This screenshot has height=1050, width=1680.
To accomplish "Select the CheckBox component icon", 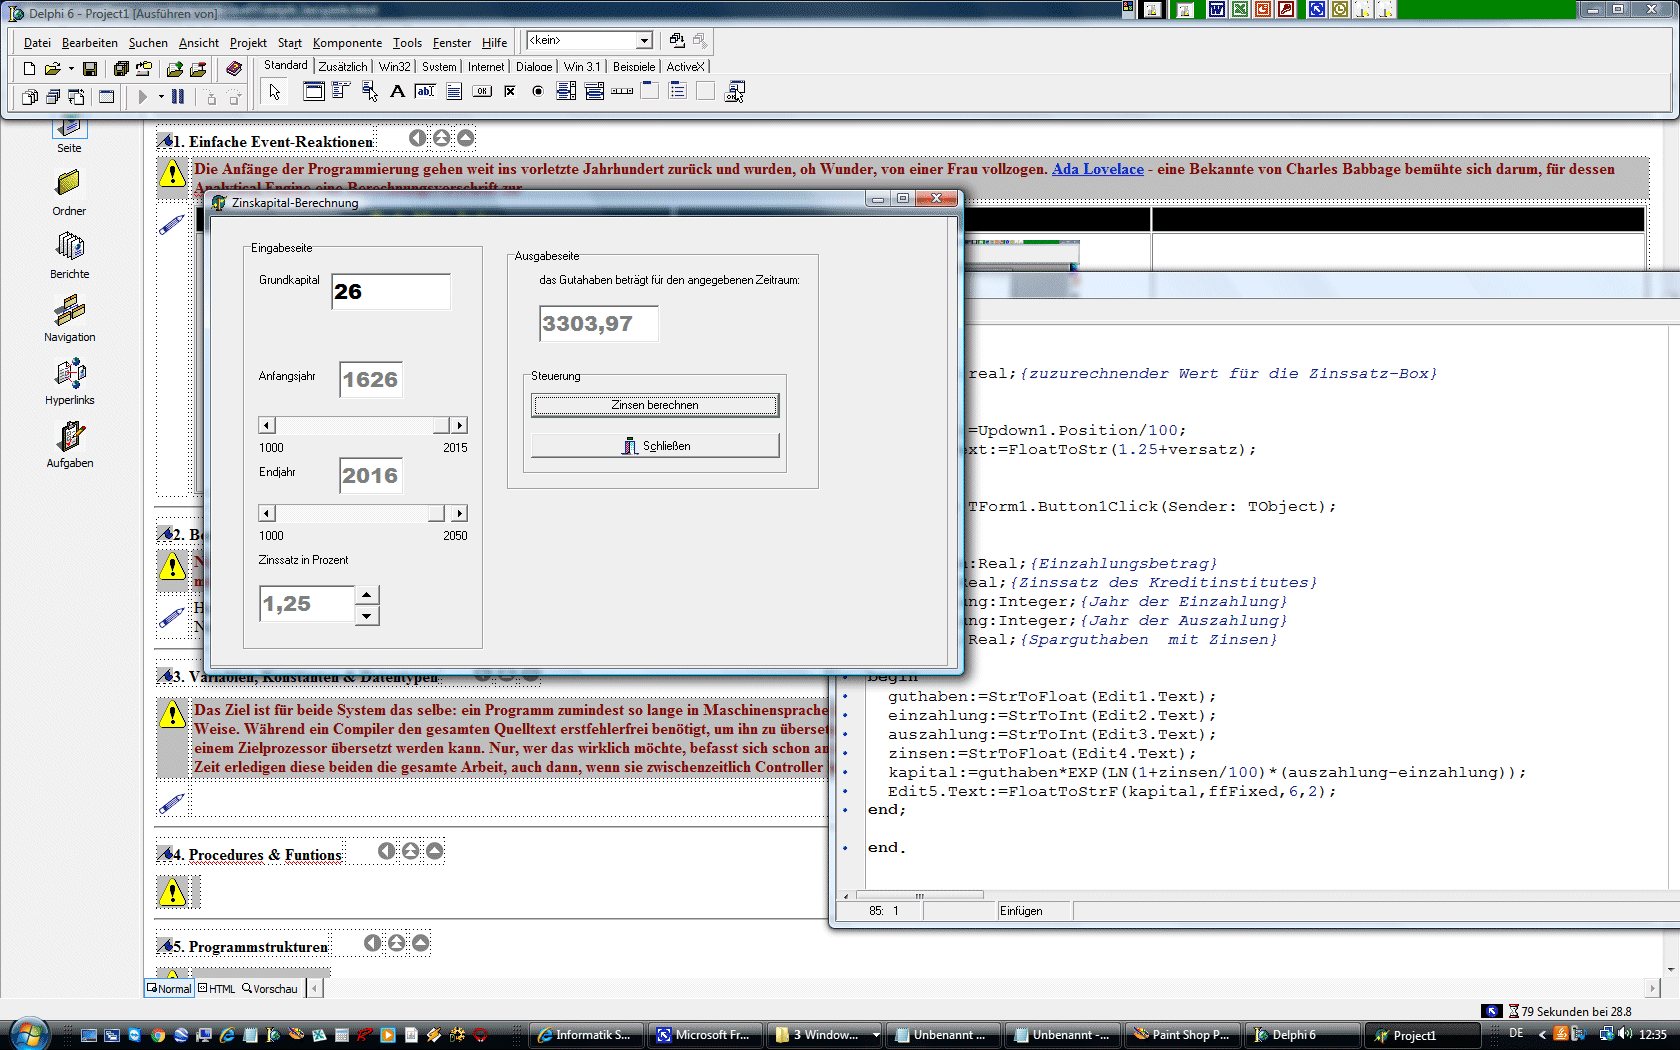I will [x=510, y=91].
